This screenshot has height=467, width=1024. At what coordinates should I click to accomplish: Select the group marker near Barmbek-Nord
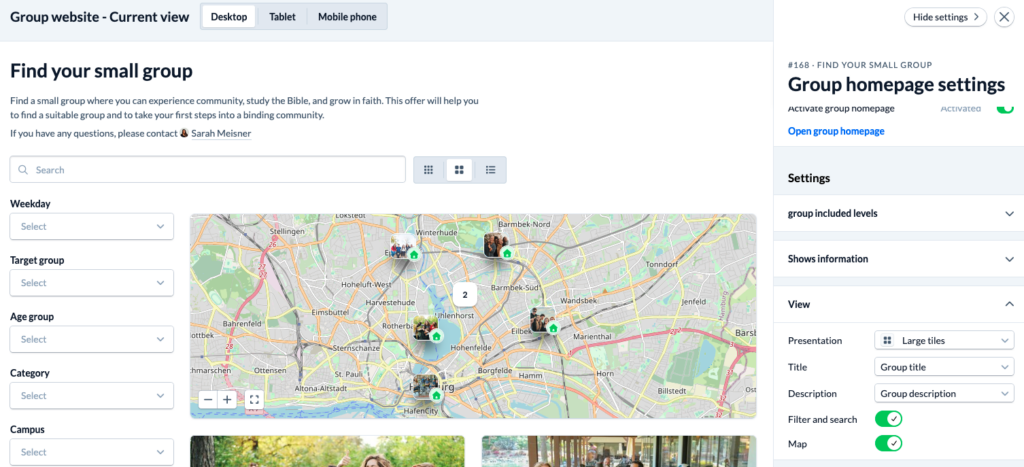(x=497, y=246)
